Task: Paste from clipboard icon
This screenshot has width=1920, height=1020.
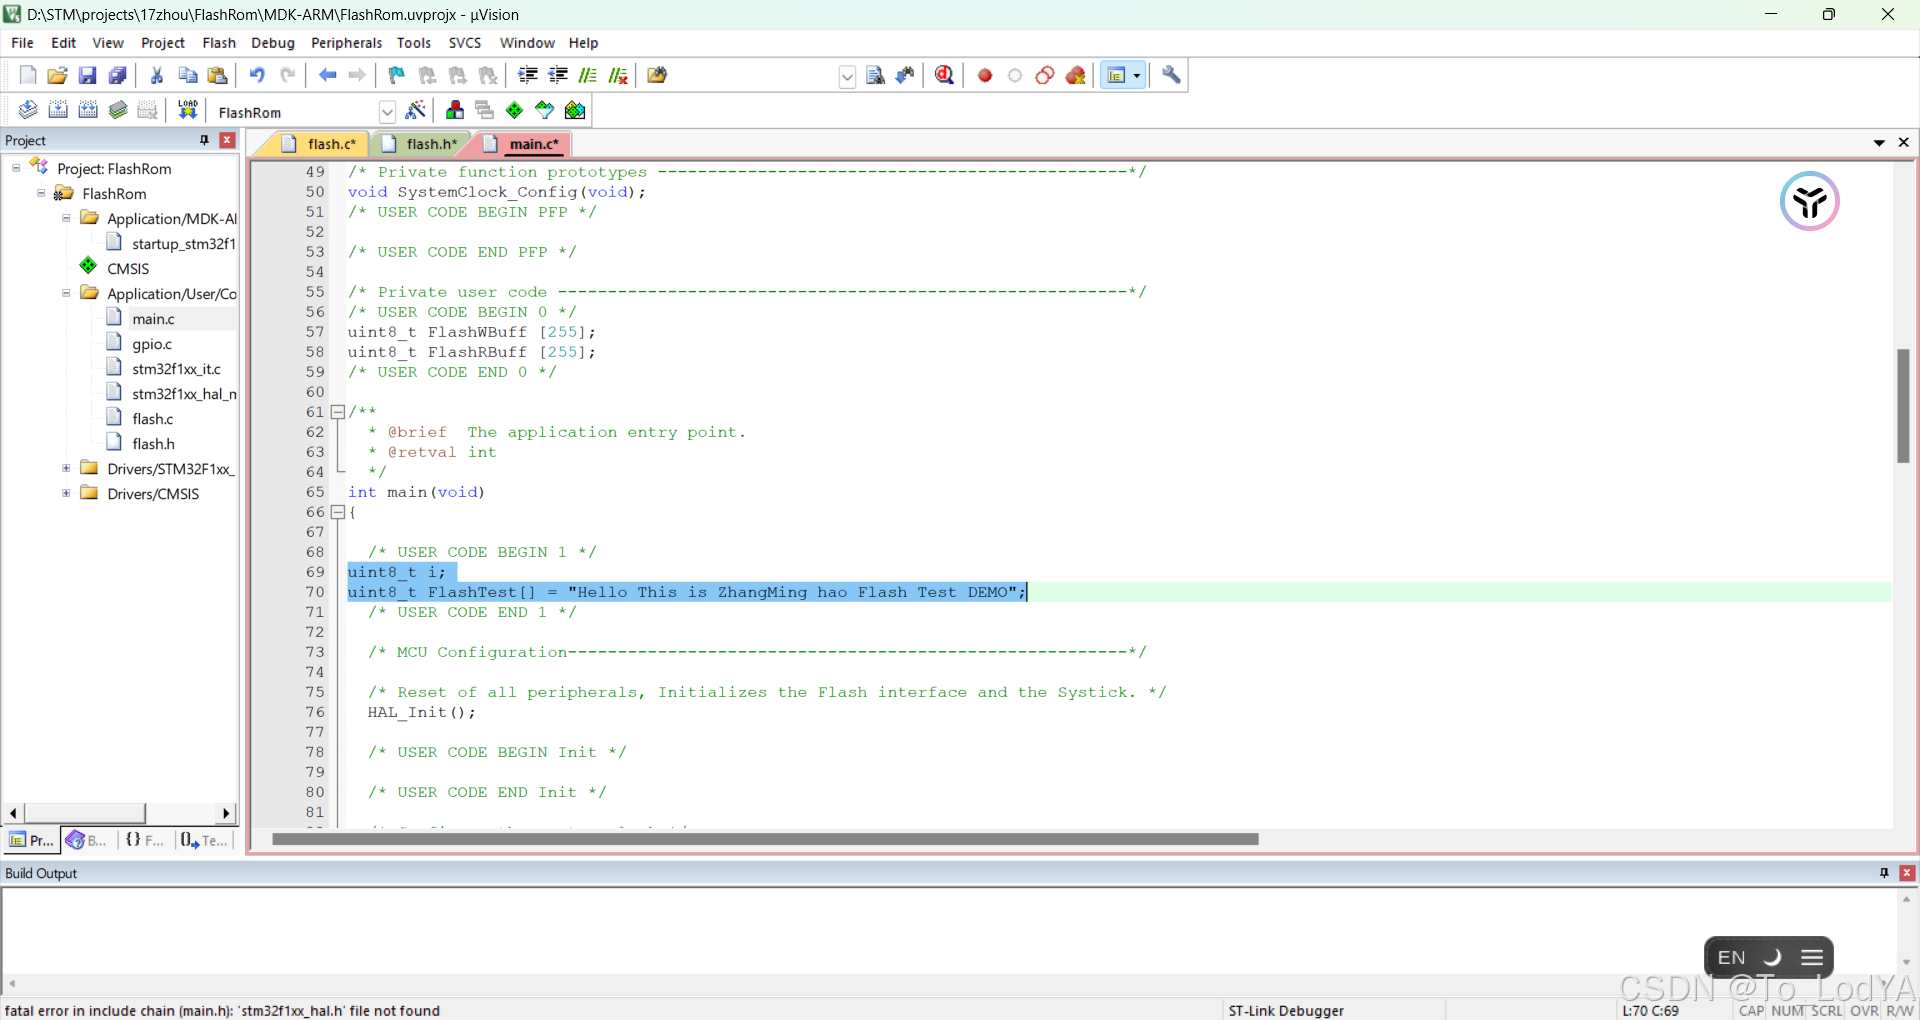Action: 217,75
